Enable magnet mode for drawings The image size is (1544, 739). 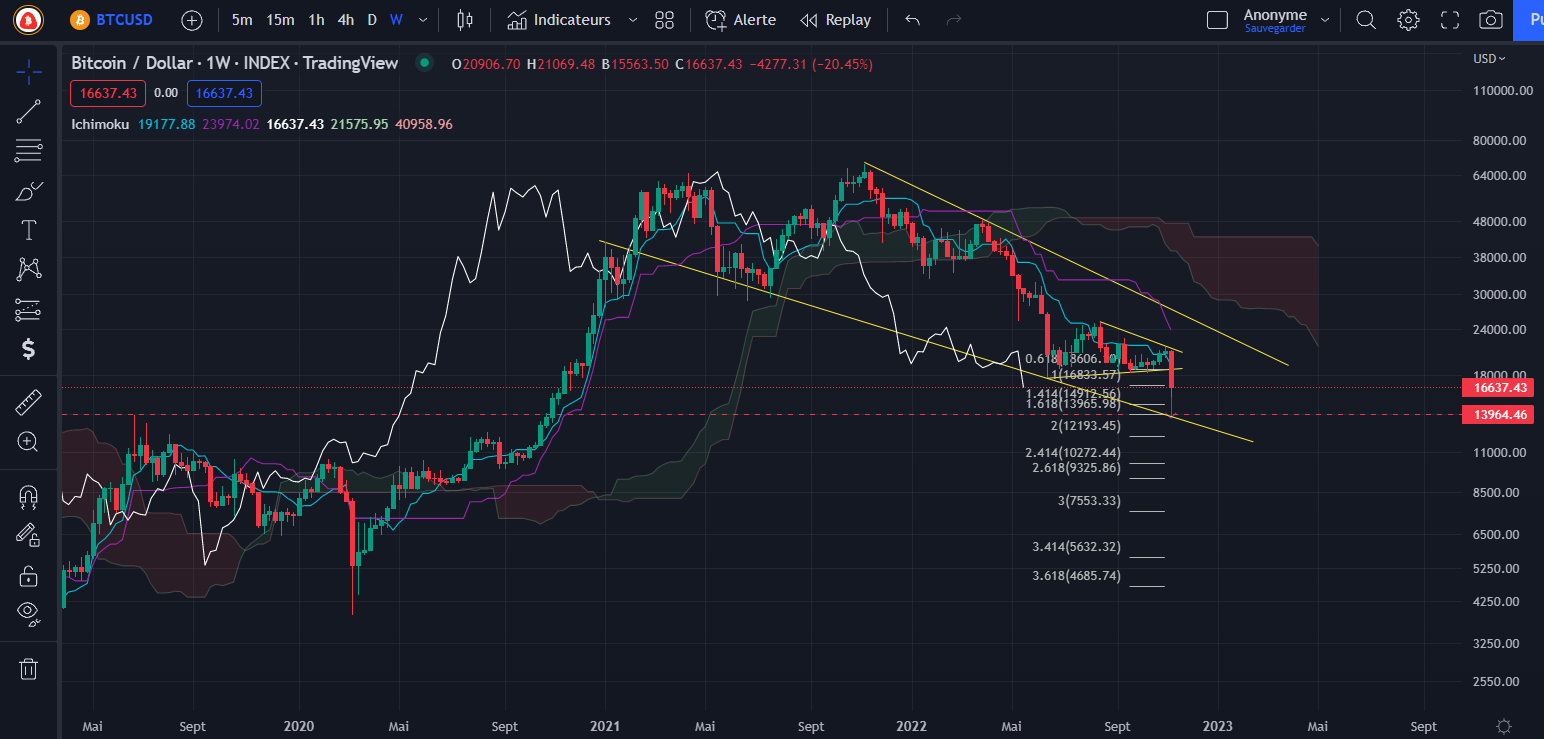28,497
